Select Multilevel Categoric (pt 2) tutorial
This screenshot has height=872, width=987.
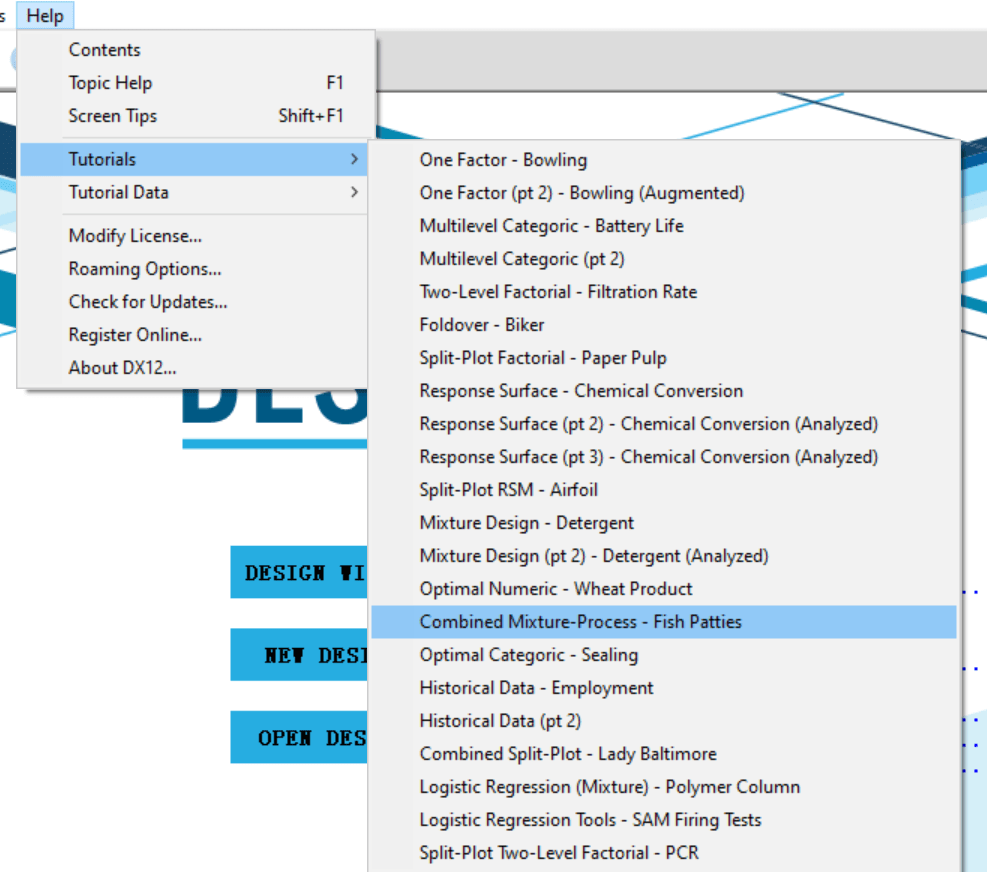point(664,259)
